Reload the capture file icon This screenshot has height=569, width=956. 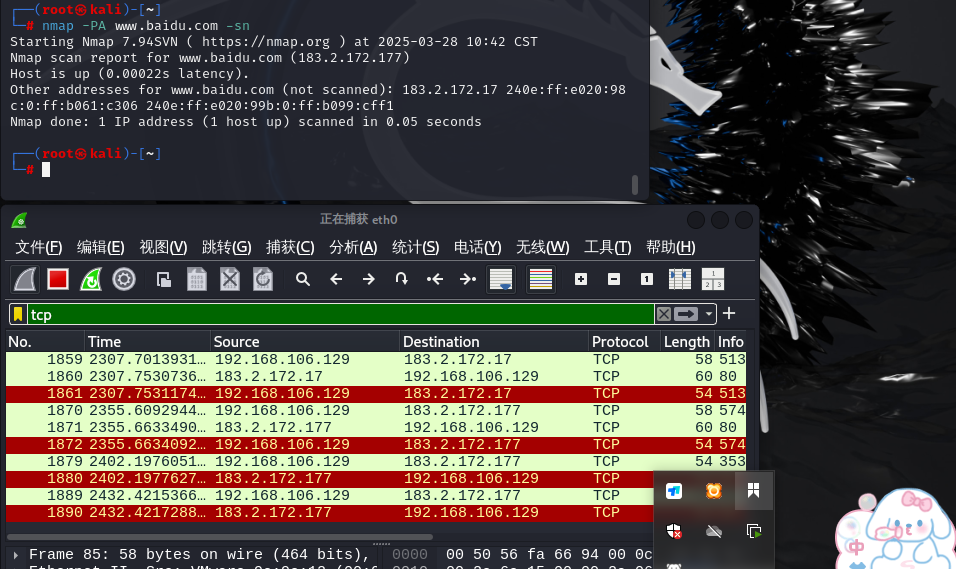[x=263, y=279]
